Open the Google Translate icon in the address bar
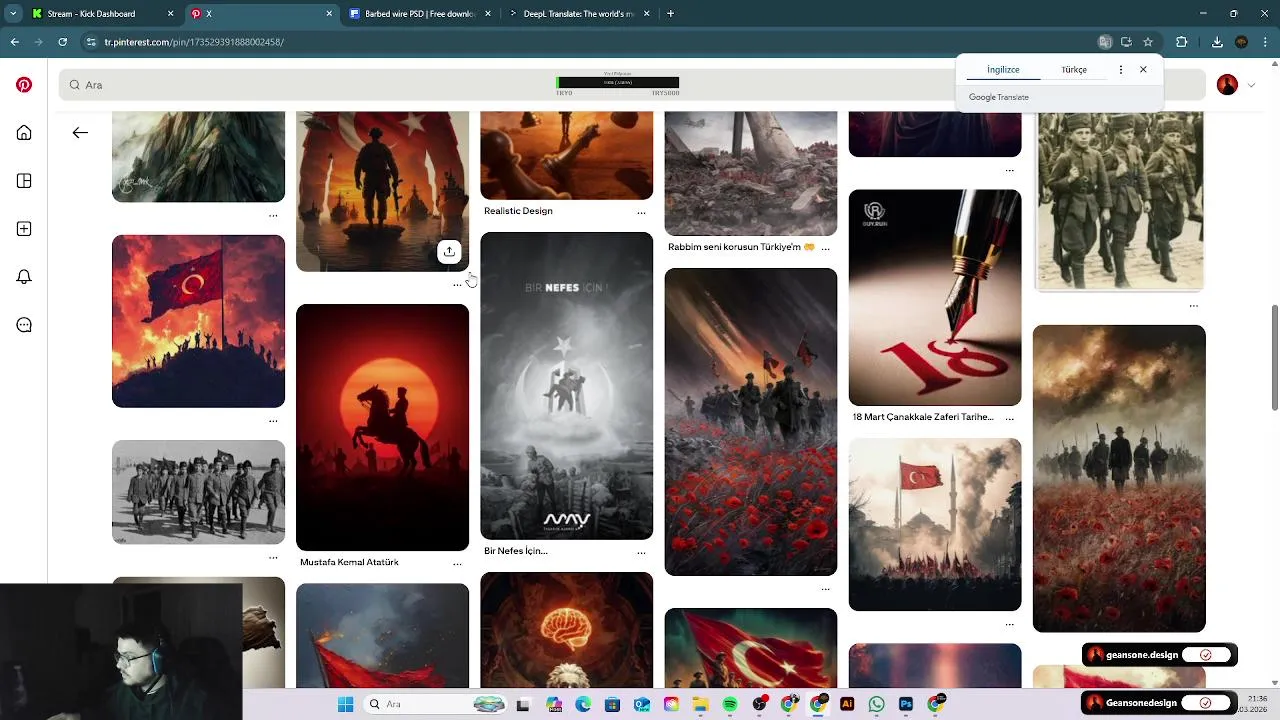This screenshot has height=720, width=1280. pyautogui.click(x=1105, y=42)
